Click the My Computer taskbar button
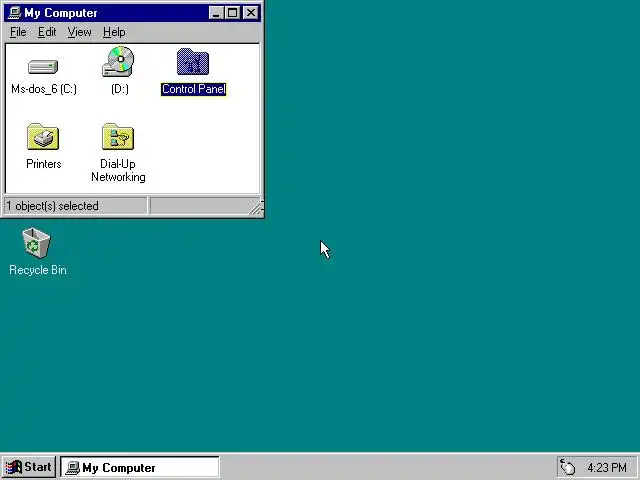640x480 pixels. click(x=140, y=467)
